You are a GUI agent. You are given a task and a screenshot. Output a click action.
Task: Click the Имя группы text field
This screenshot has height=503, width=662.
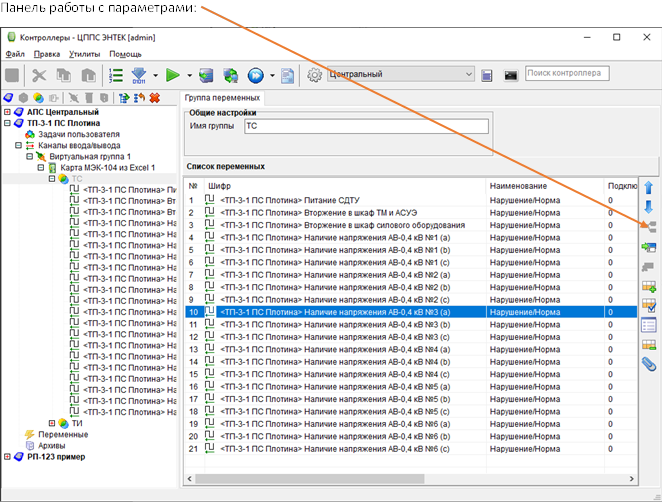pos(365,126)
